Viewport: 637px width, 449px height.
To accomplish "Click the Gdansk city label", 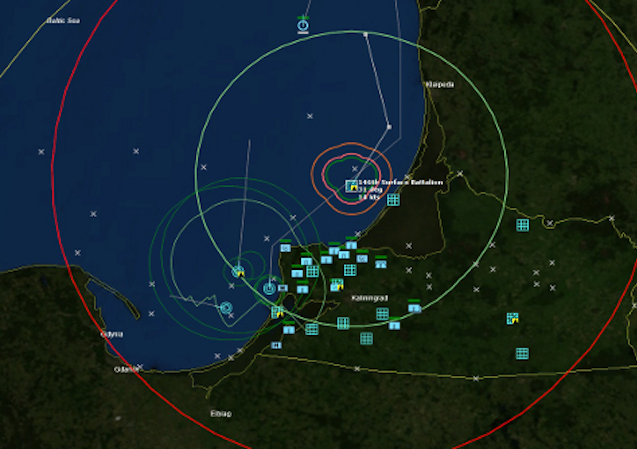I will (126, 369).
